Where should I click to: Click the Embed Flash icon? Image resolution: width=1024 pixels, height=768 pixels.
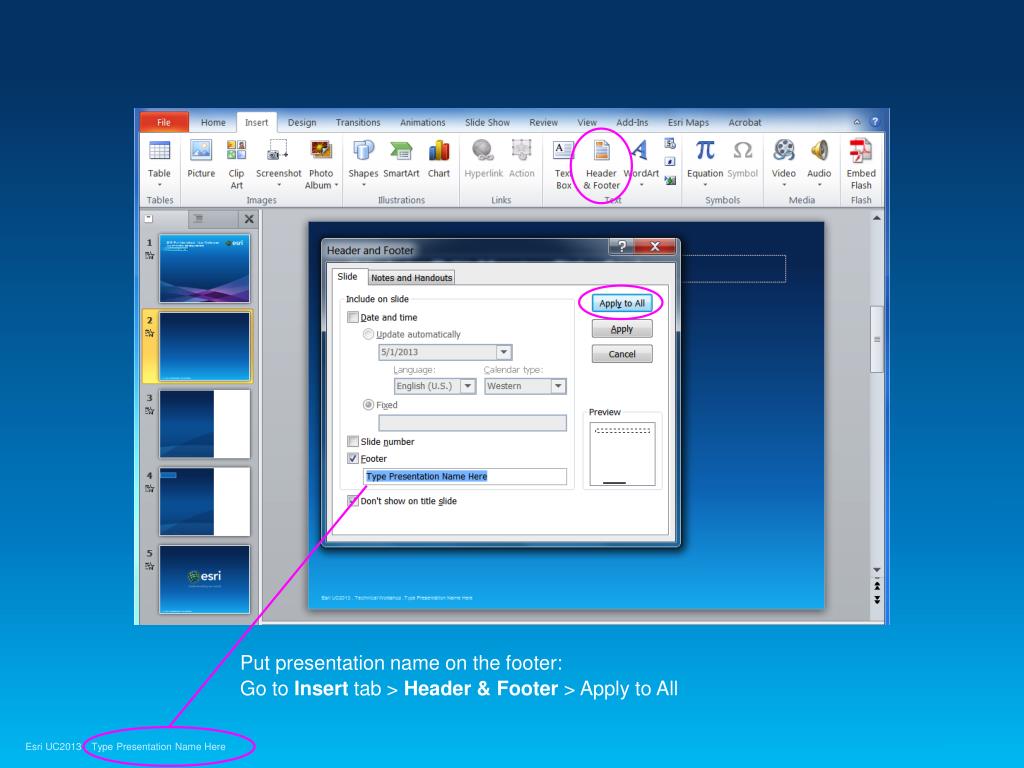tap(861, 152)
